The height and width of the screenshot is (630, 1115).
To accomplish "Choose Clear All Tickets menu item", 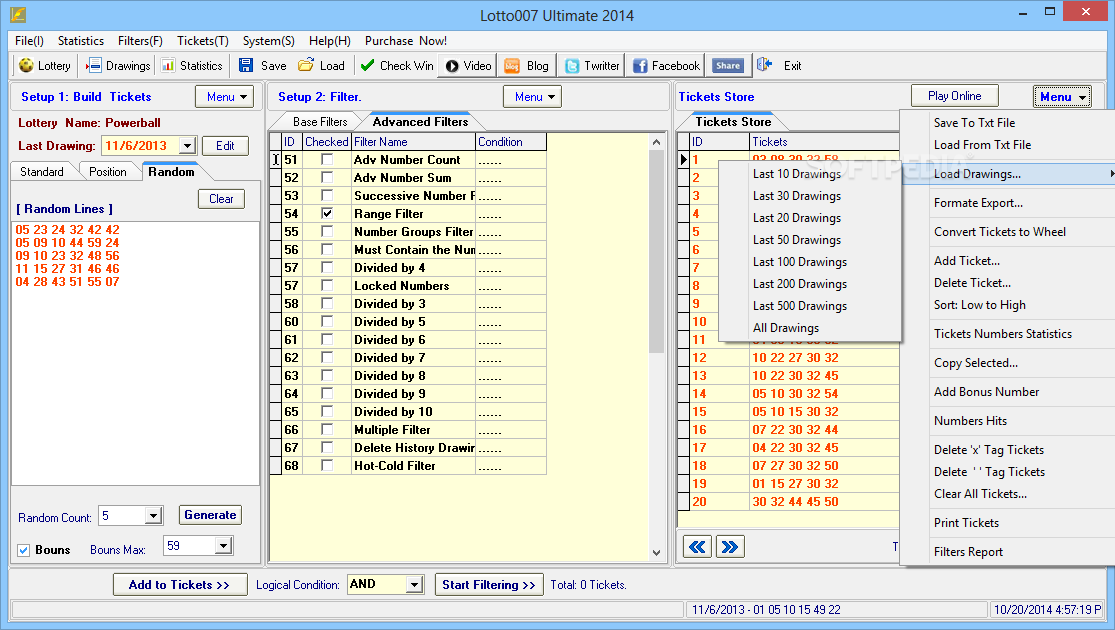I will coord(980,493).
